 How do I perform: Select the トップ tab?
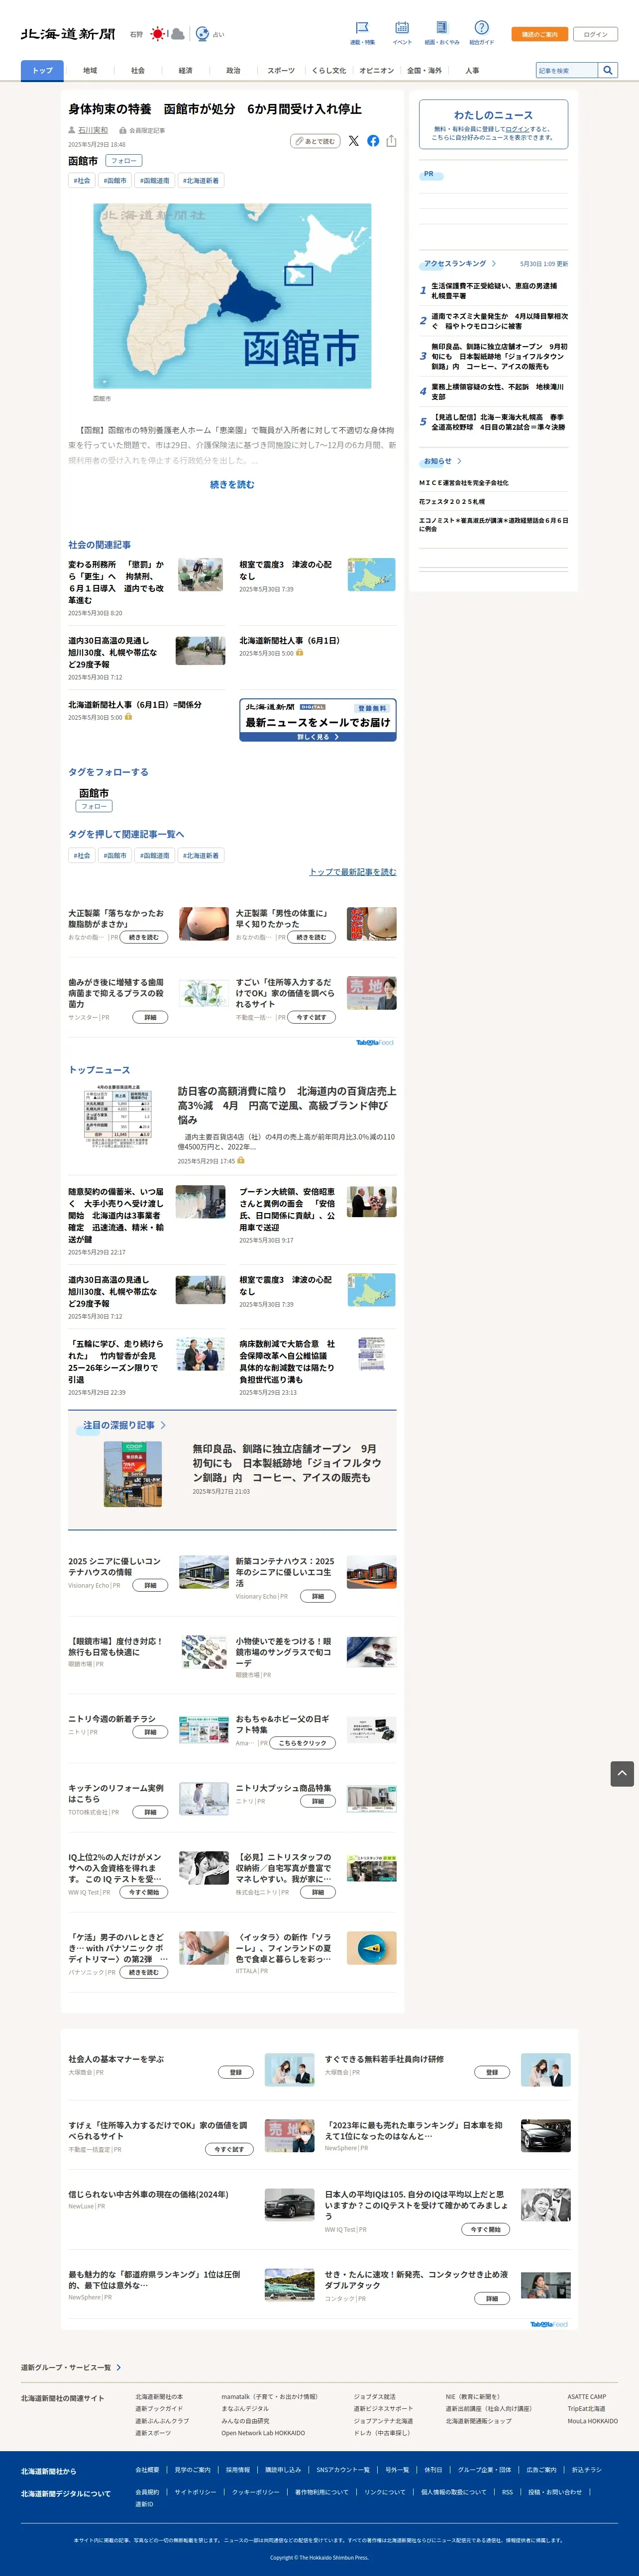[42, 70]
